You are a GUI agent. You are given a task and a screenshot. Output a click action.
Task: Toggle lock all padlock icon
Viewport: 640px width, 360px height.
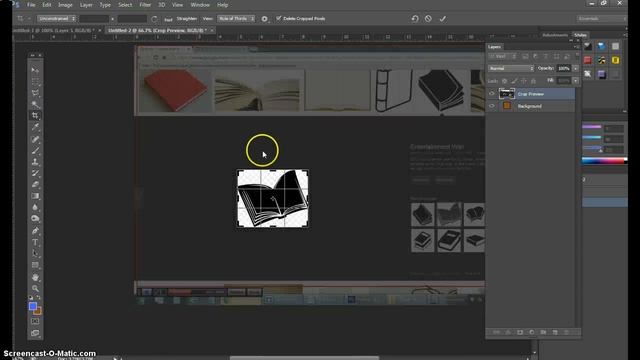(533, 81)
